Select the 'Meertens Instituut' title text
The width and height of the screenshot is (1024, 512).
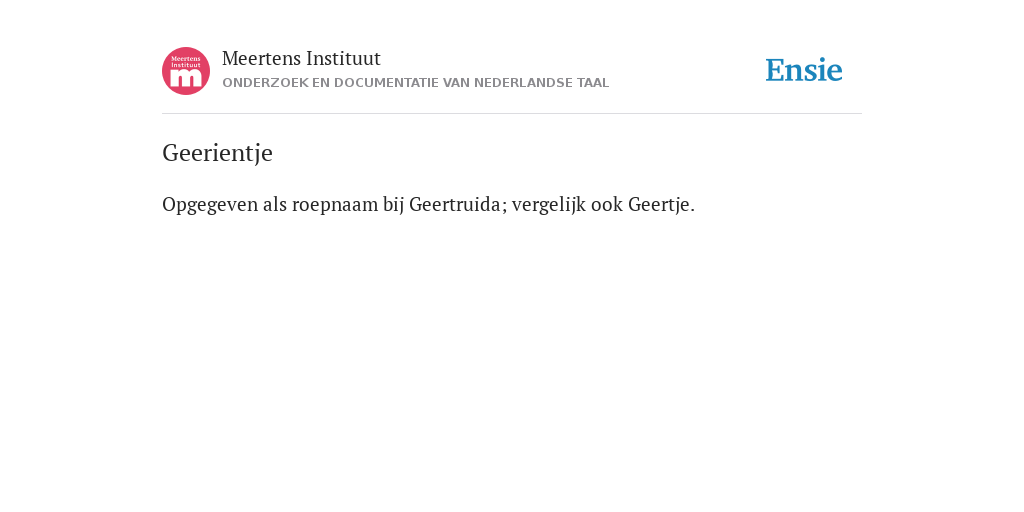(301, 59)
